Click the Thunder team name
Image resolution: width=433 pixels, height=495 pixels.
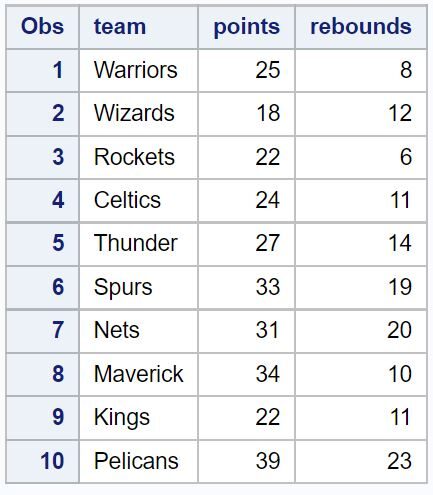tap(136, 243)
